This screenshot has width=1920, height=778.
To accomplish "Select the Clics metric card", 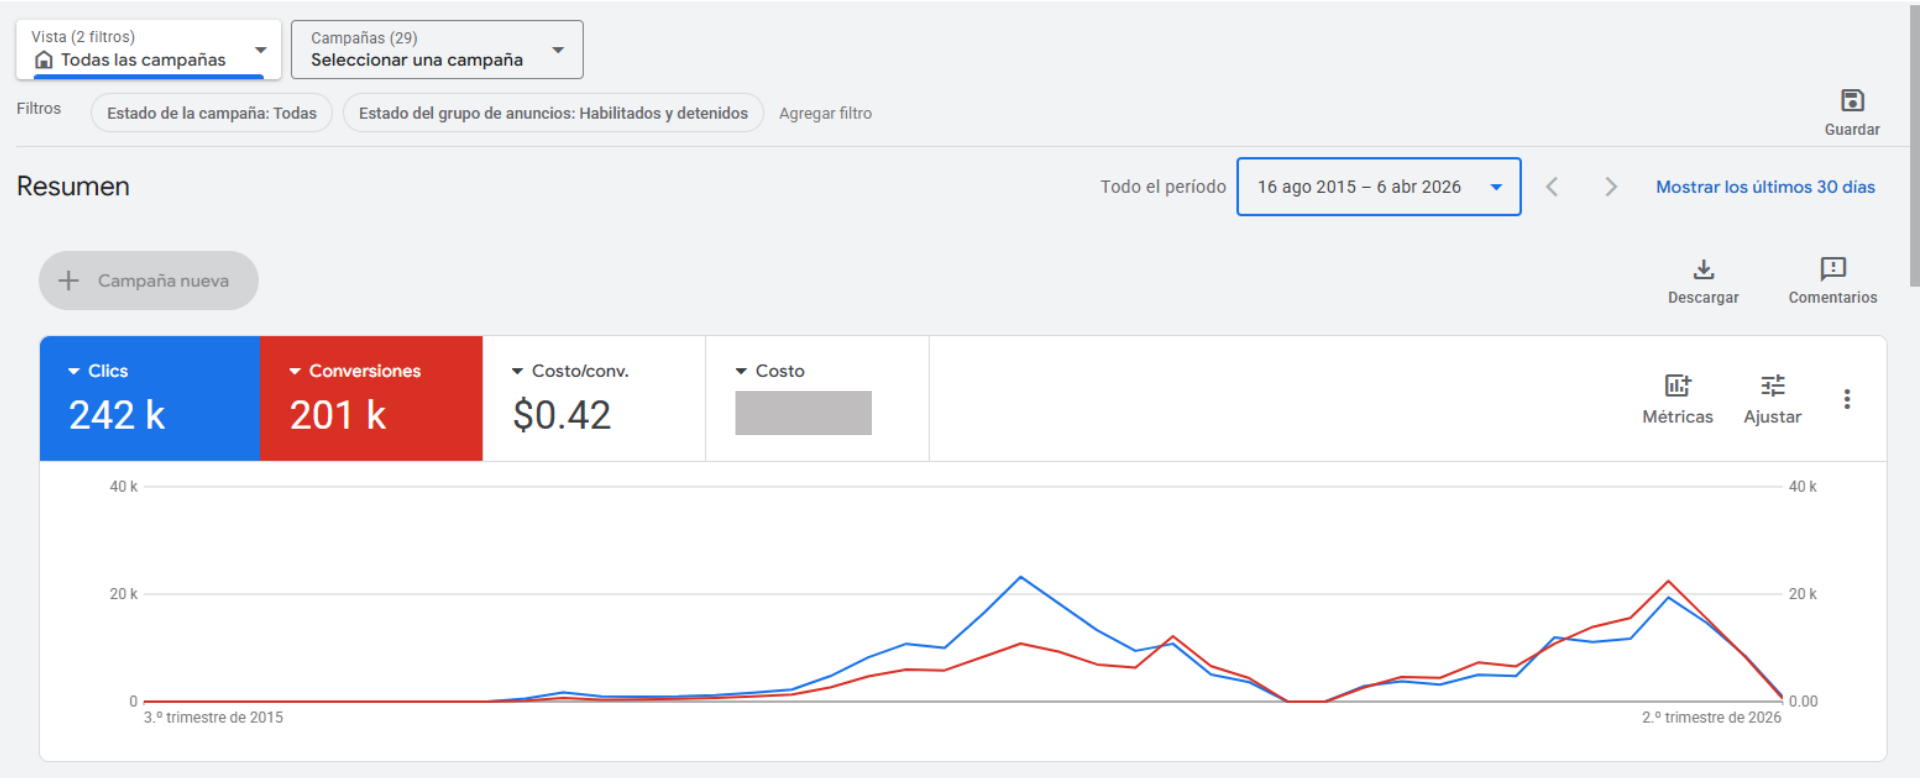I will 149,399.
